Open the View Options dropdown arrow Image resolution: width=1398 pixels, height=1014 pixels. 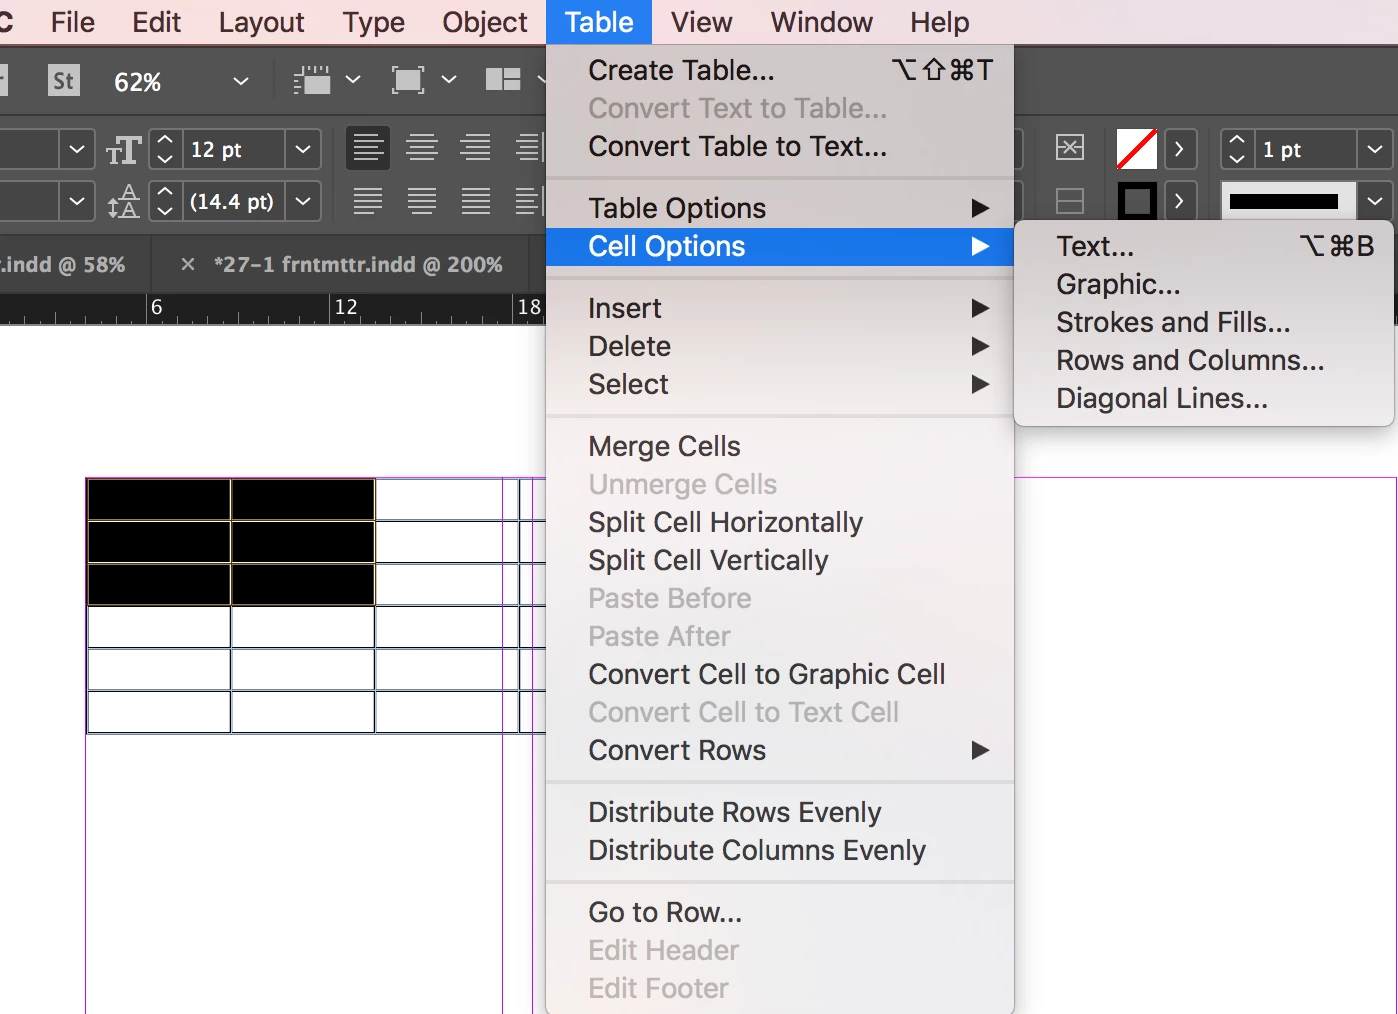point(353,79)
